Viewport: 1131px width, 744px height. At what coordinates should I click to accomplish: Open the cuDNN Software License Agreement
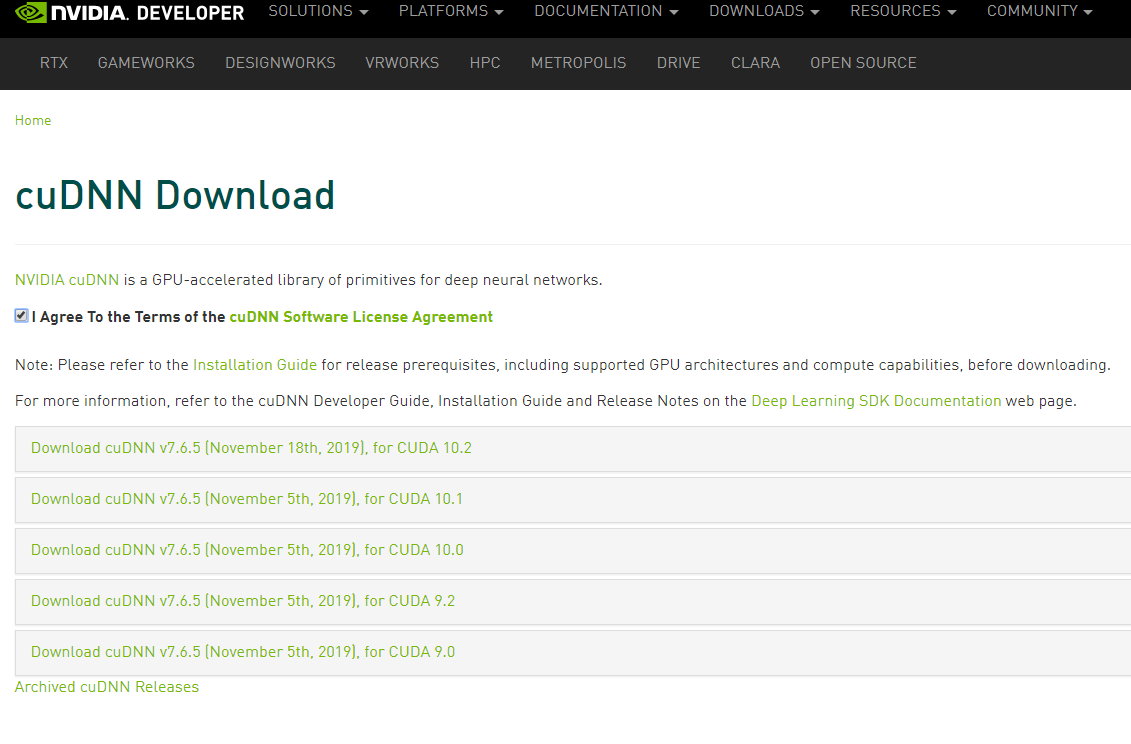click(361, 317)
